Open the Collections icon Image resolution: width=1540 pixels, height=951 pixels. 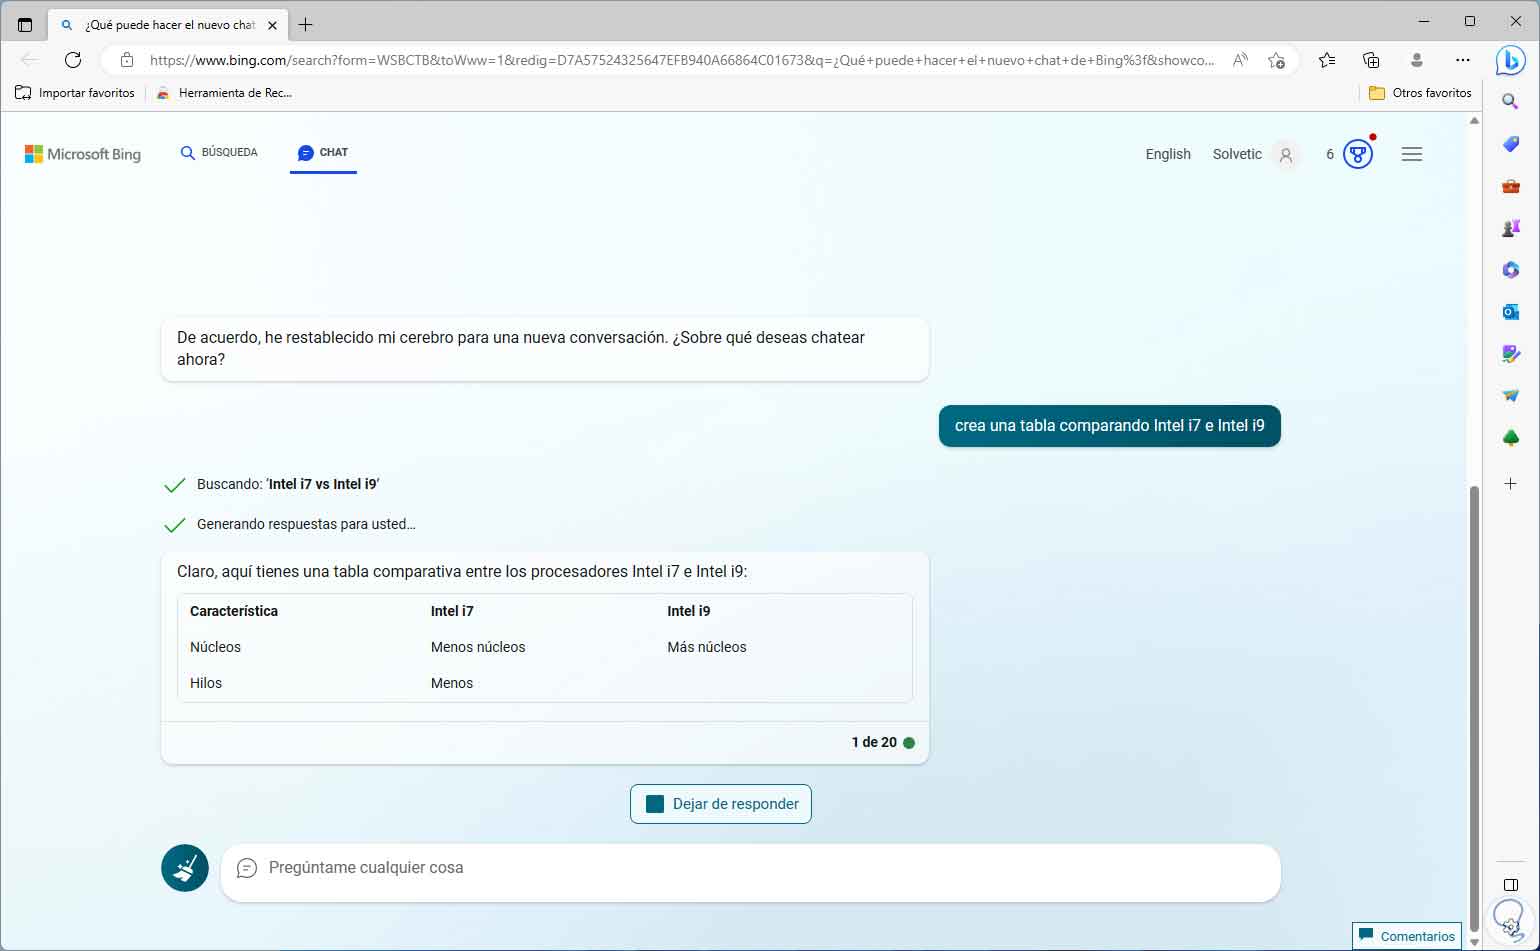pos(1372,60)
